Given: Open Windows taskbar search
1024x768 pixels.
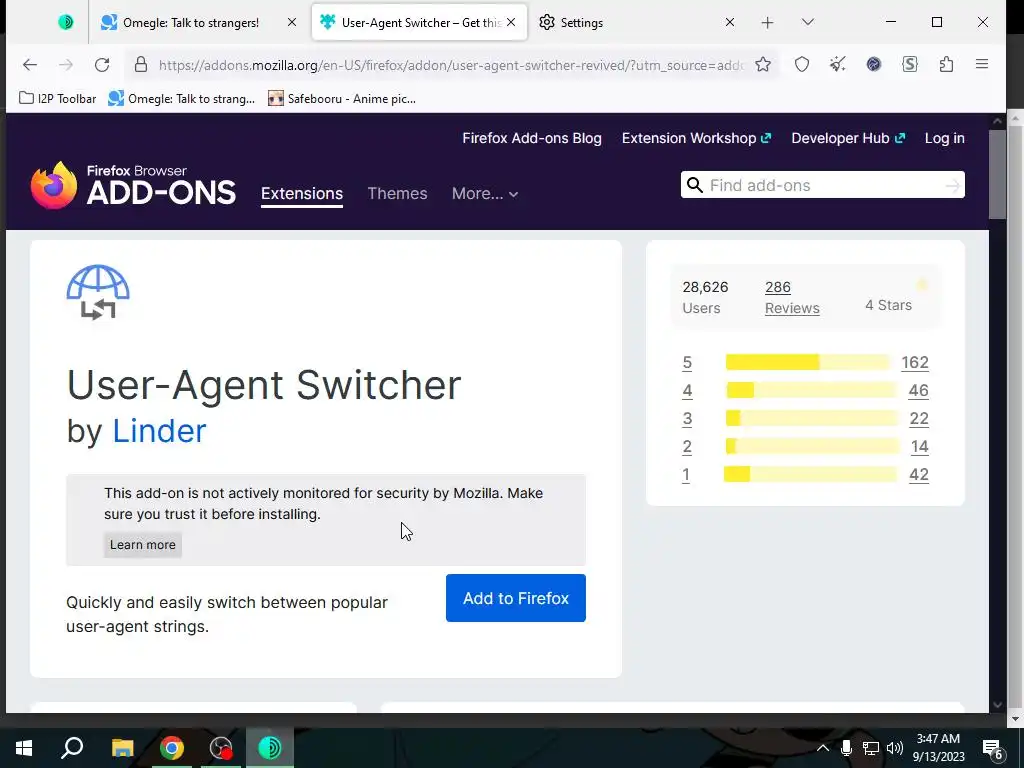Looking at the screenshot, I should click(72, 748).
